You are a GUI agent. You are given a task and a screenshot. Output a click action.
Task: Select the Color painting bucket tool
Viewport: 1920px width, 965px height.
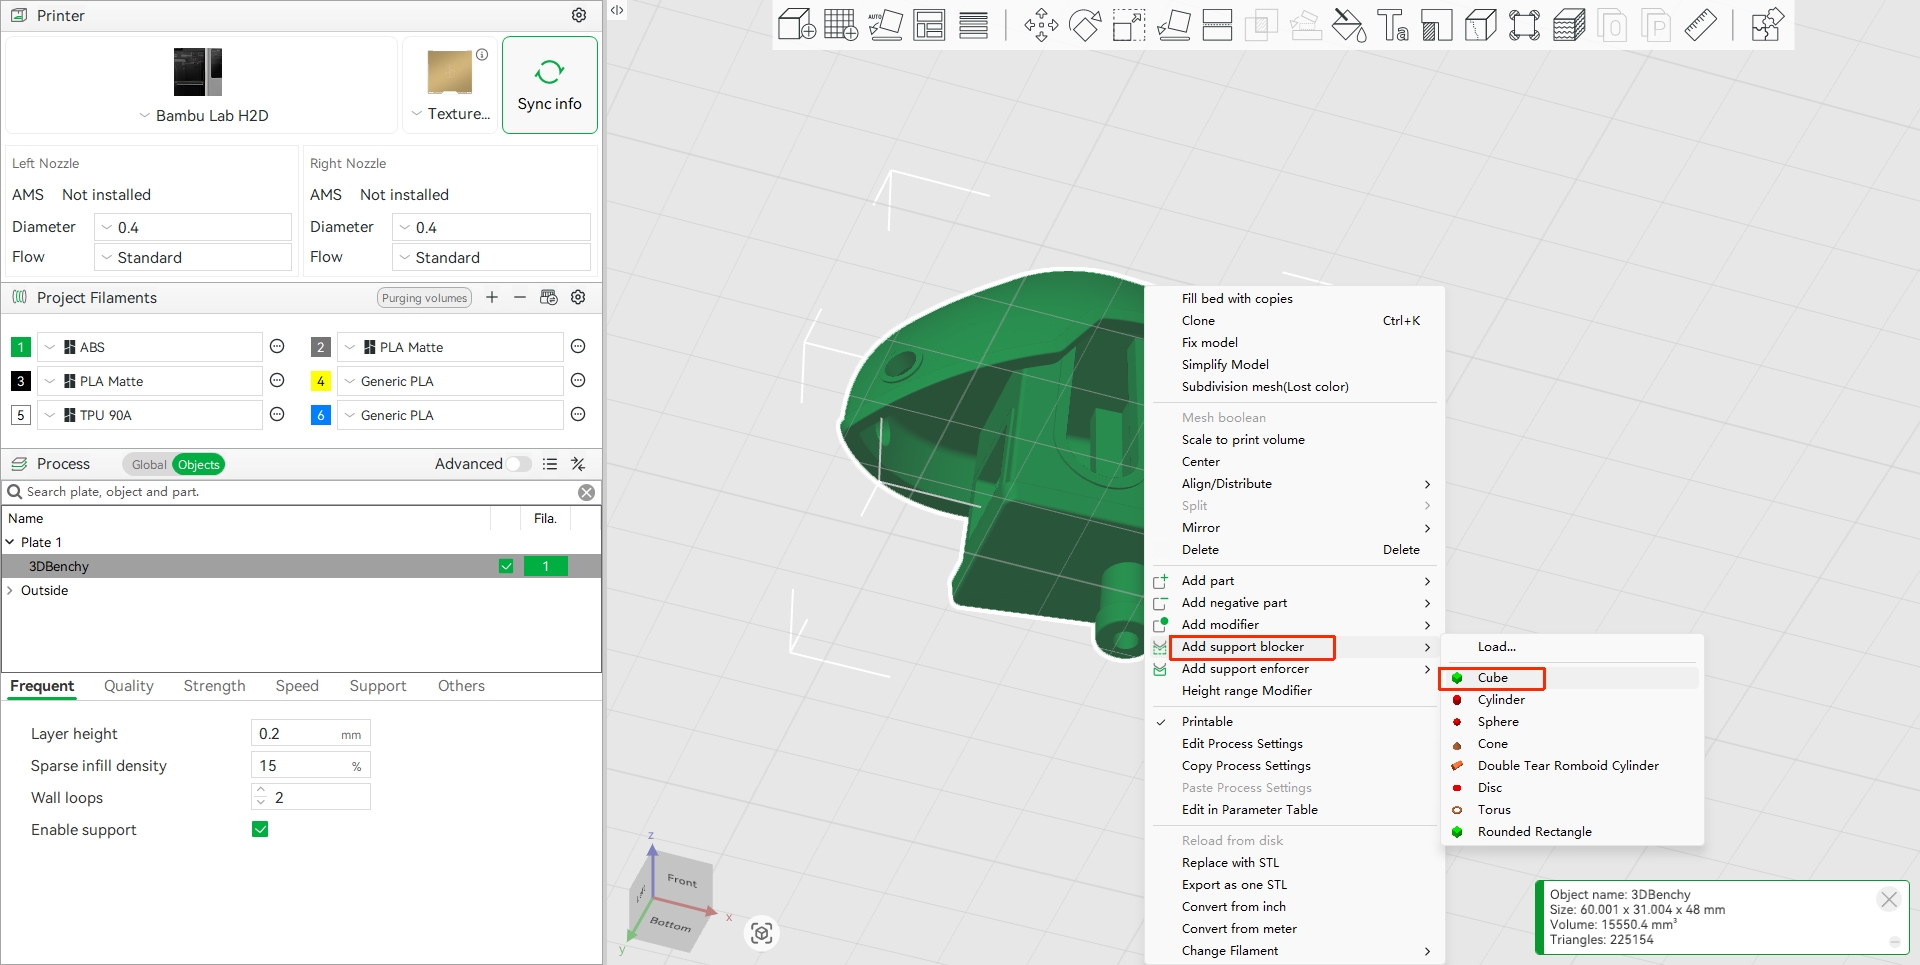pos(1349,24)
